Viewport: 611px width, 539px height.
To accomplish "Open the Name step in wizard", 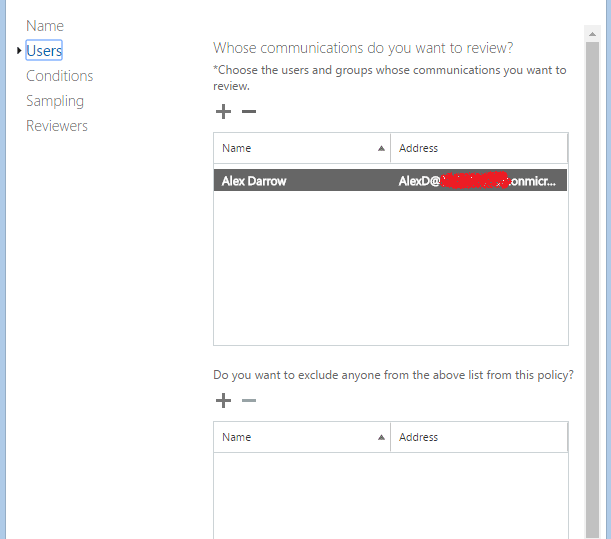I will pos(45,26).
